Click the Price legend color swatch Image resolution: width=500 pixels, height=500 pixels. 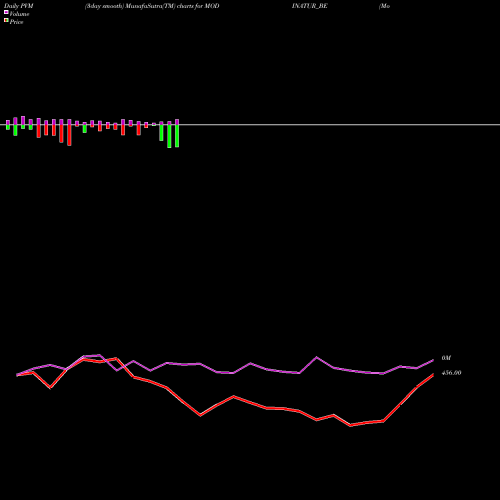[x=6, y=21]
